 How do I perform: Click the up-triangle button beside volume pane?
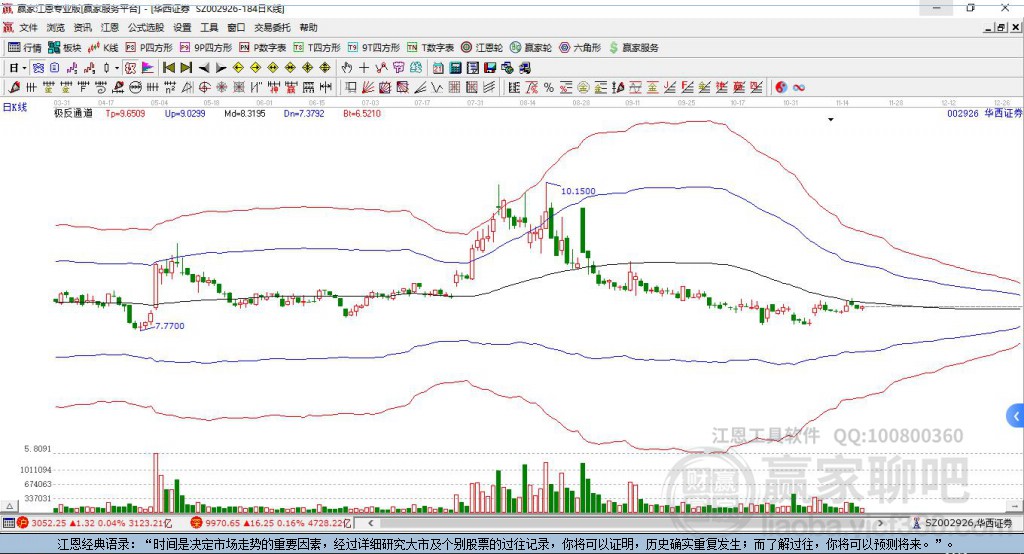pos(9,506)
